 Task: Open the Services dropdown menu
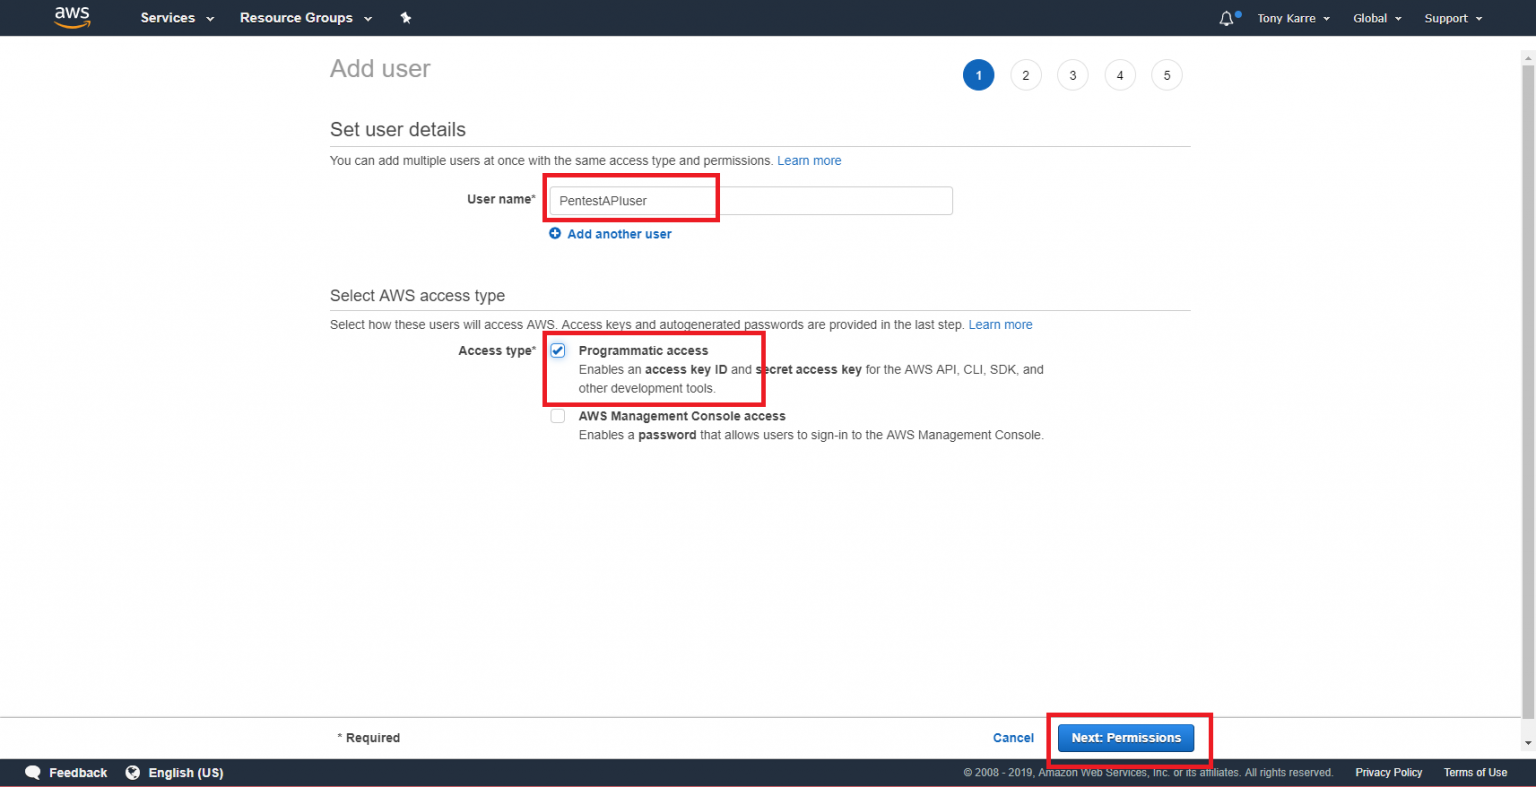click(x=177, y=18)
